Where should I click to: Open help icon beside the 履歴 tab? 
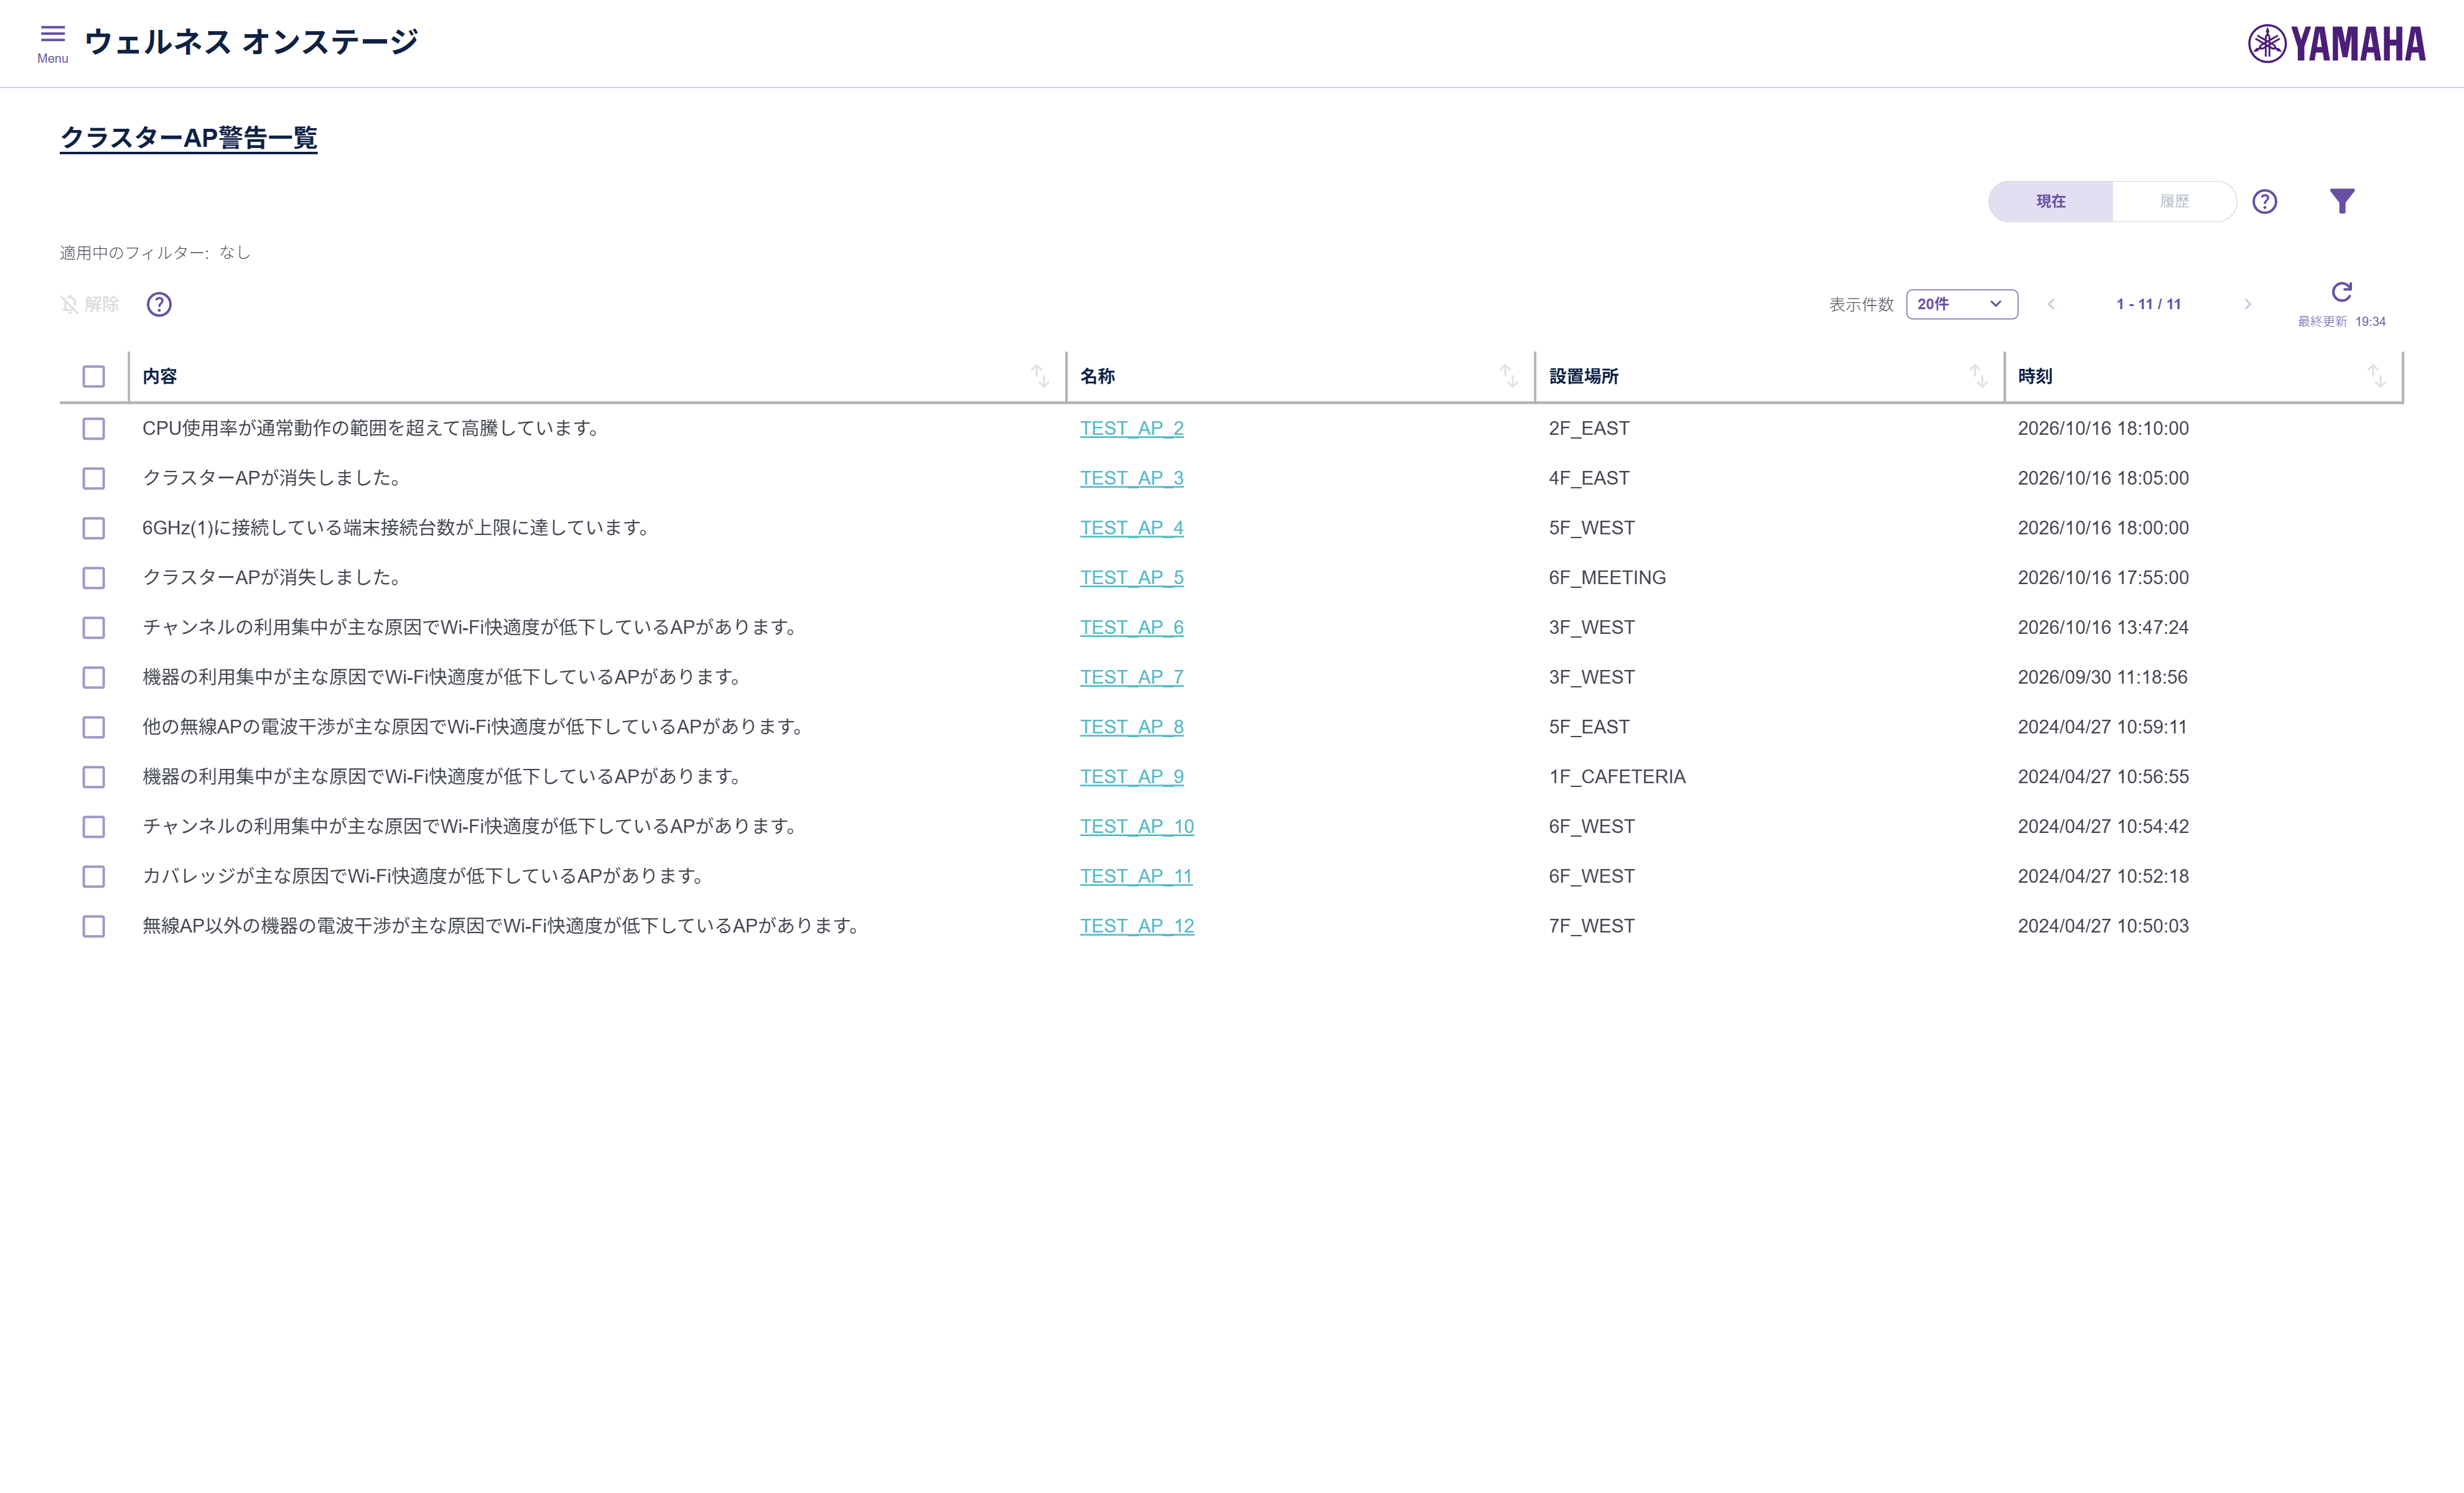coord(2265,201)
